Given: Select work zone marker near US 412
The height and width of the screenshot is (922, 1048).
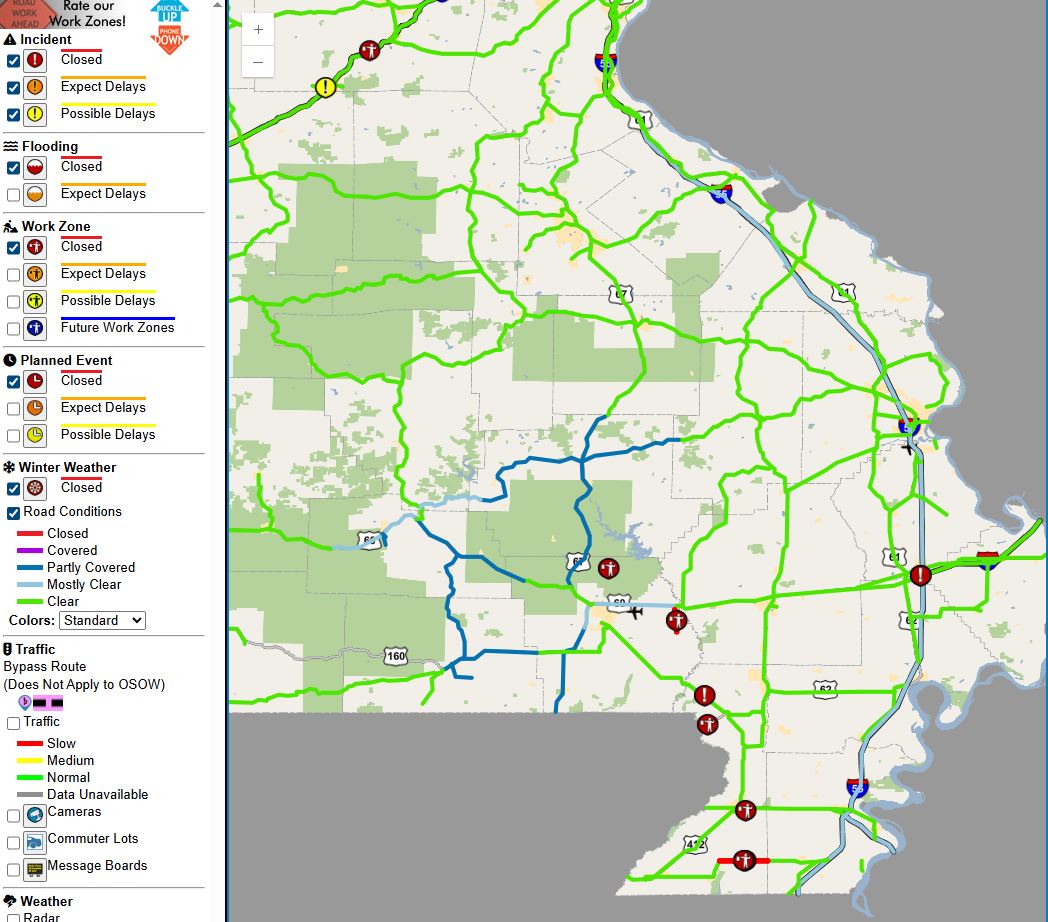Looking at the screenshot, I should (745, 811).
